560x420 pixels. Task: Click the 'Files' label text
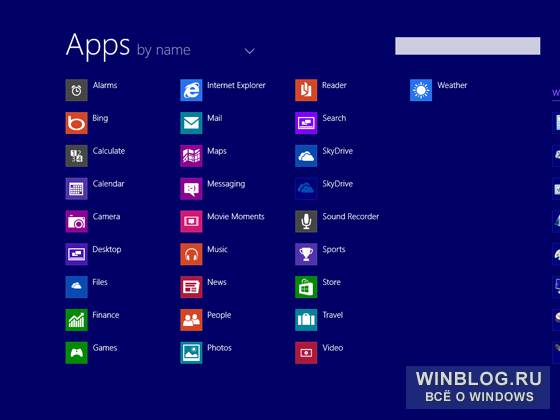coord(100,282)
